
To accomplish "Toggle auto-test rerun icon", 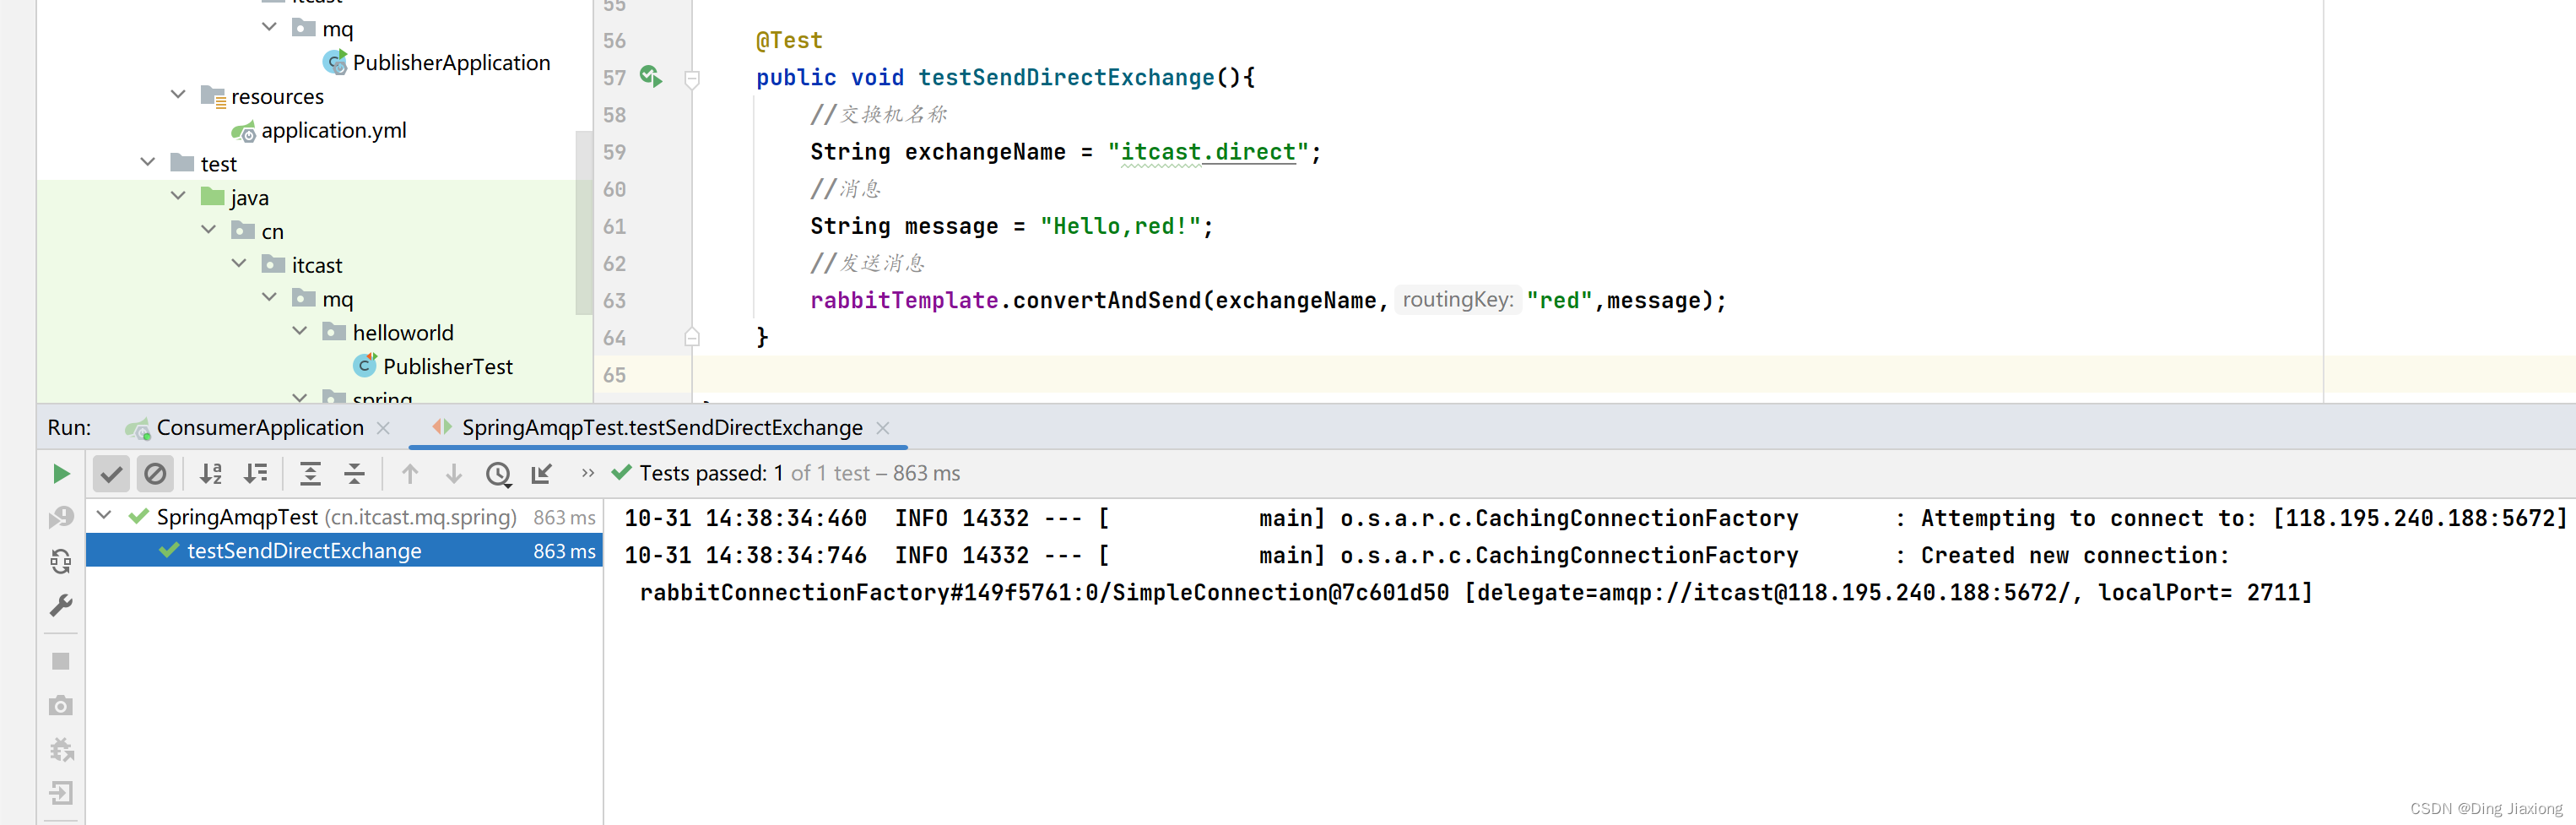I will tap(61, 561).
